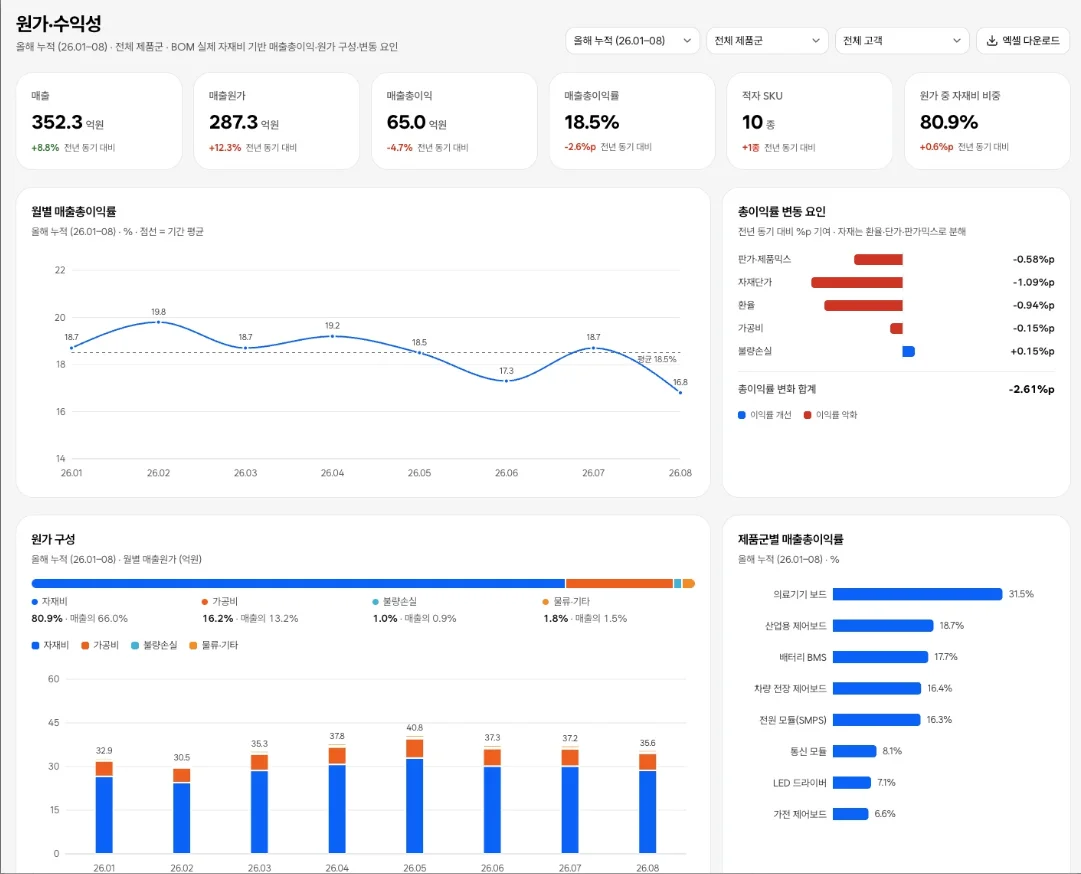Click the 이익률 악화 red legend marker
Viewport: 1081px width, 874px height.
(x=807, y=415)
